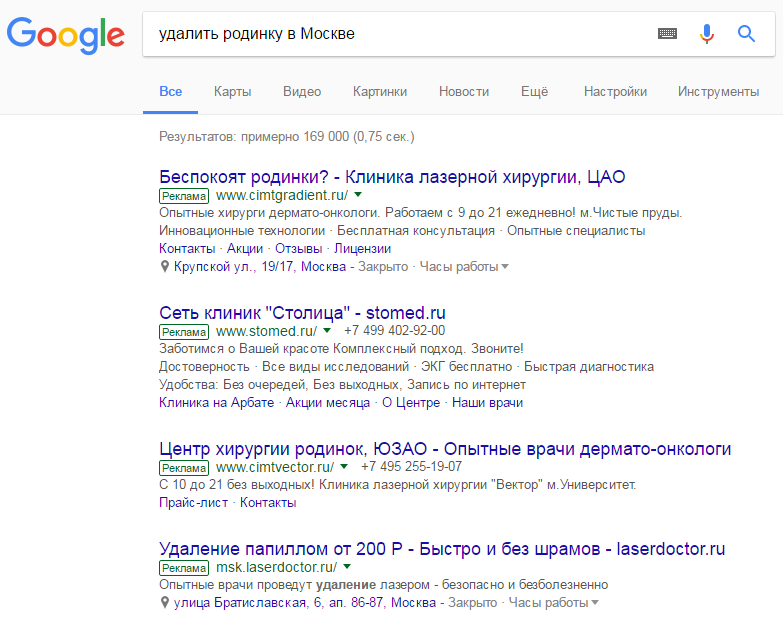Viewport: 783px width, 632px height.
Task: Click the magnifying glass search button
Action: [746, 34]
